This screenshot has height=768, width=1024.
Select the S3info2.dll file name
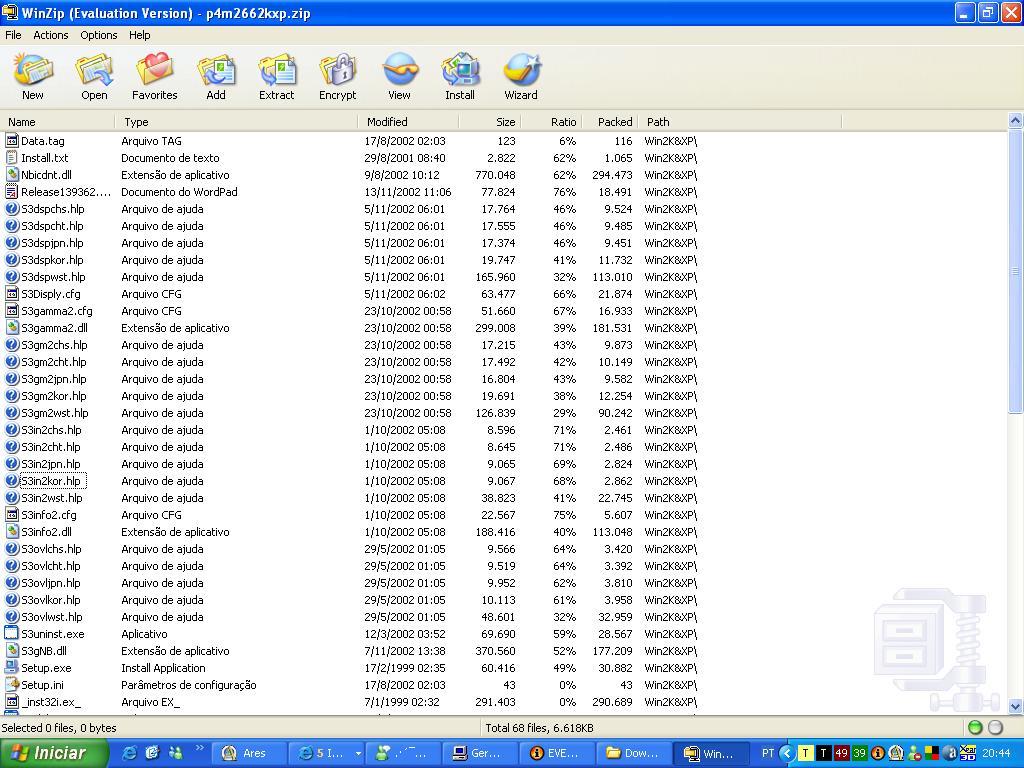tap(46, 532)
